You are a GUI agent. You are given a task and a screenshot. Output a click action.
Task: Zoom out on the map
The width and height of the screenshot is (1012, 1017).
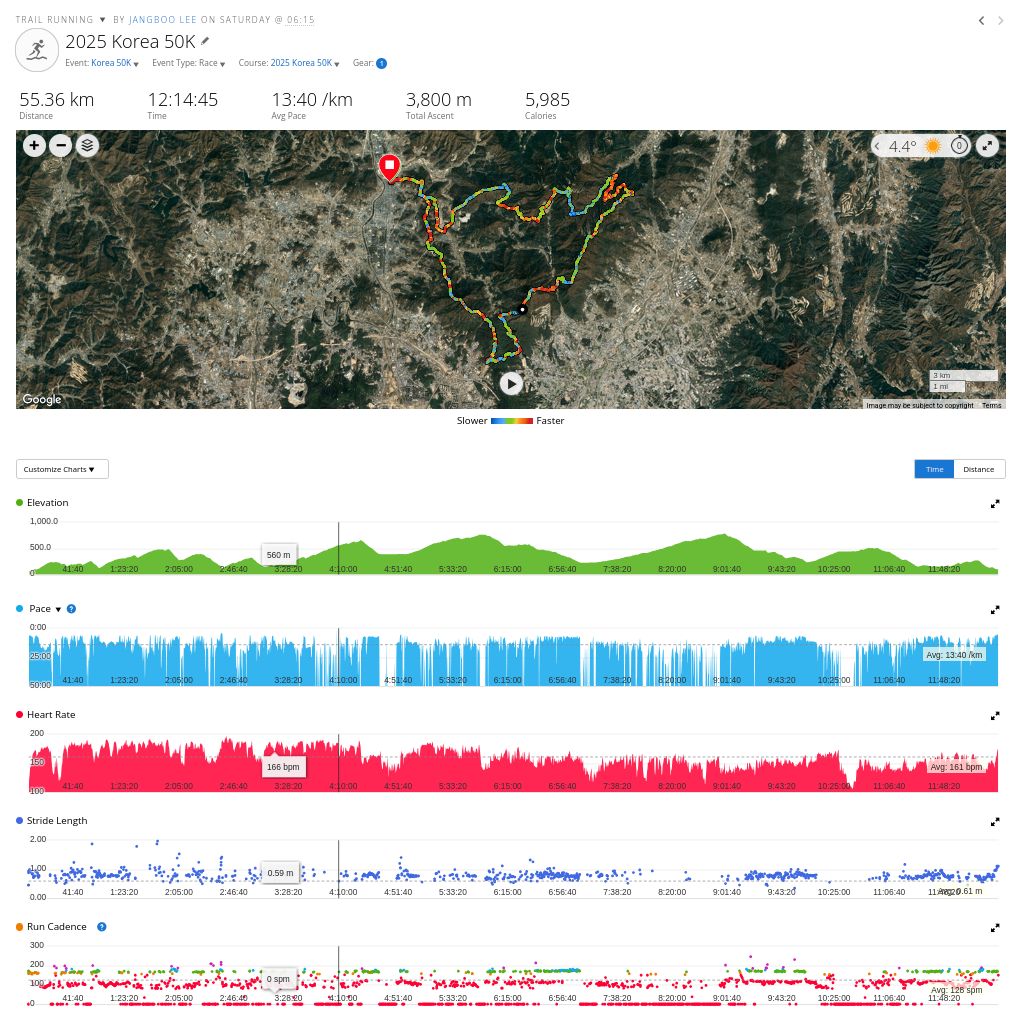pyautogui.click(x=61, y=145)
